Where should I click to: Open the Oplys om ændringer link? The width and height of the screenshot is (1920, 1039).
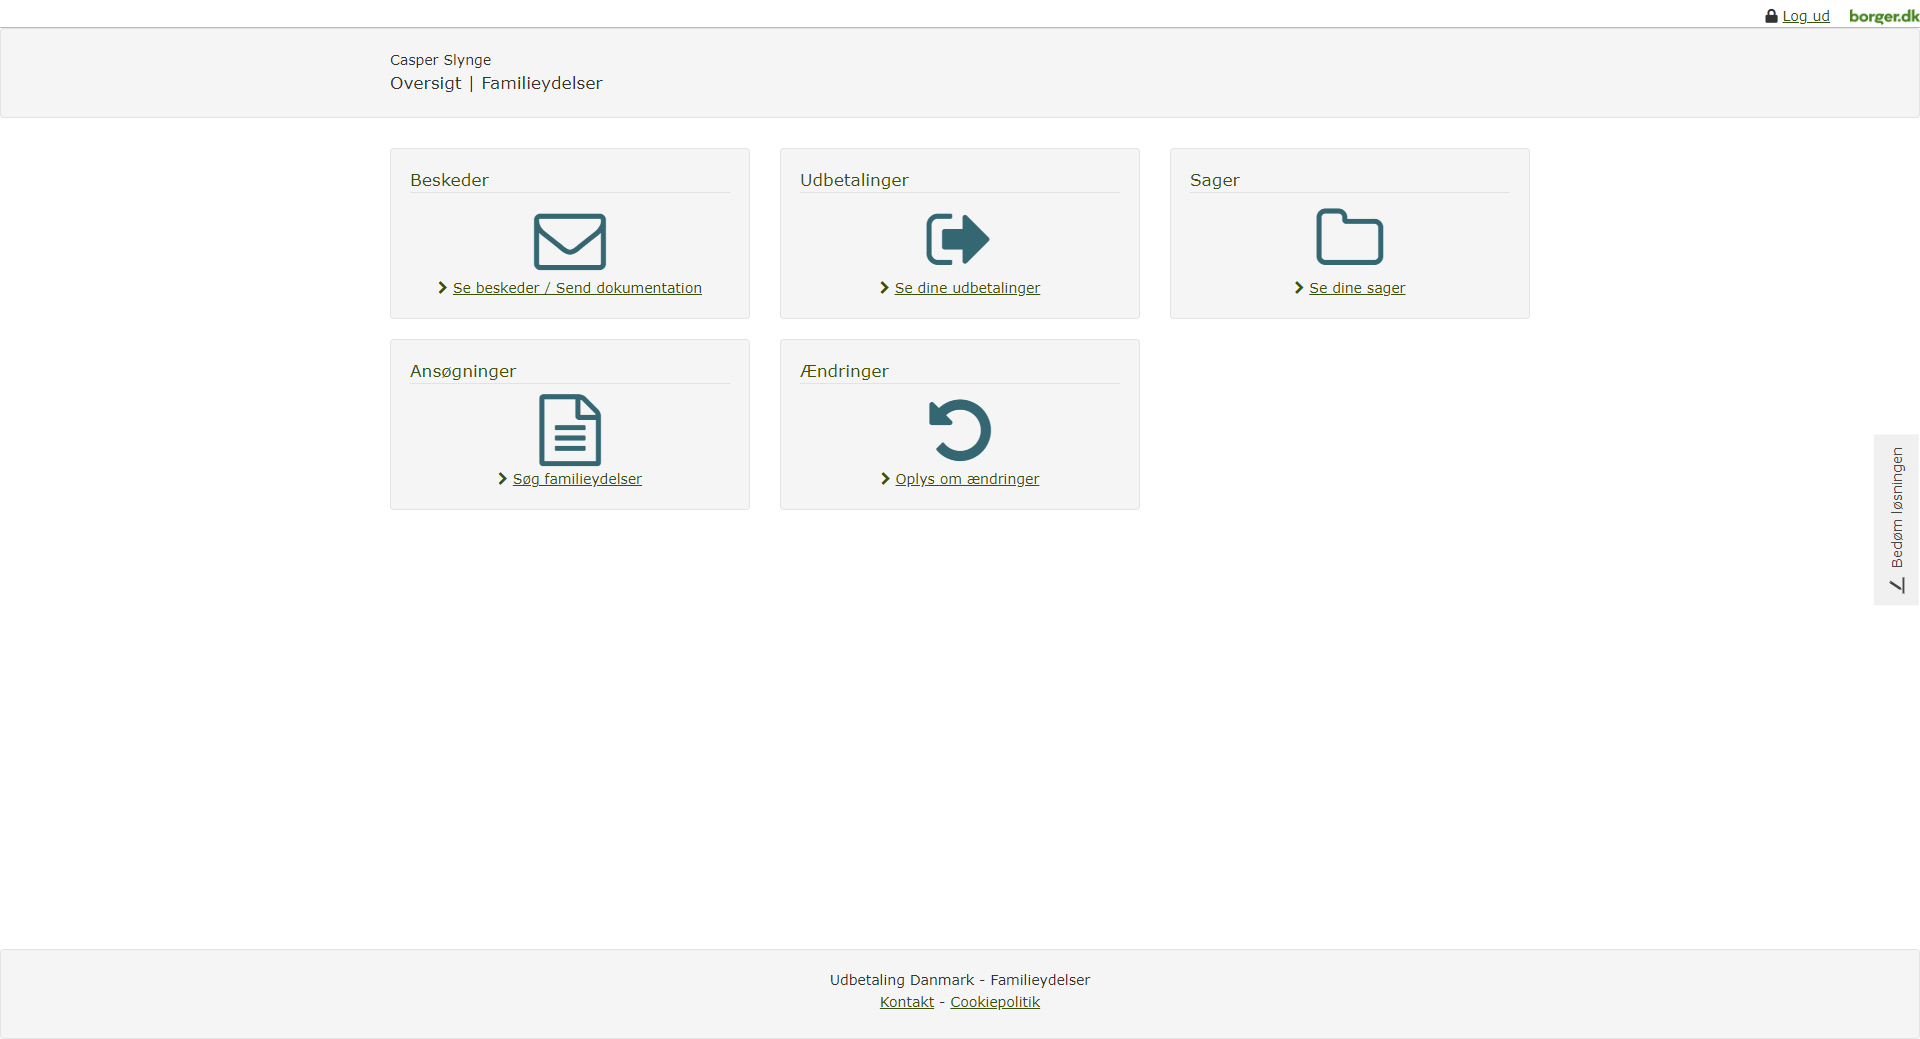[967, 479]
